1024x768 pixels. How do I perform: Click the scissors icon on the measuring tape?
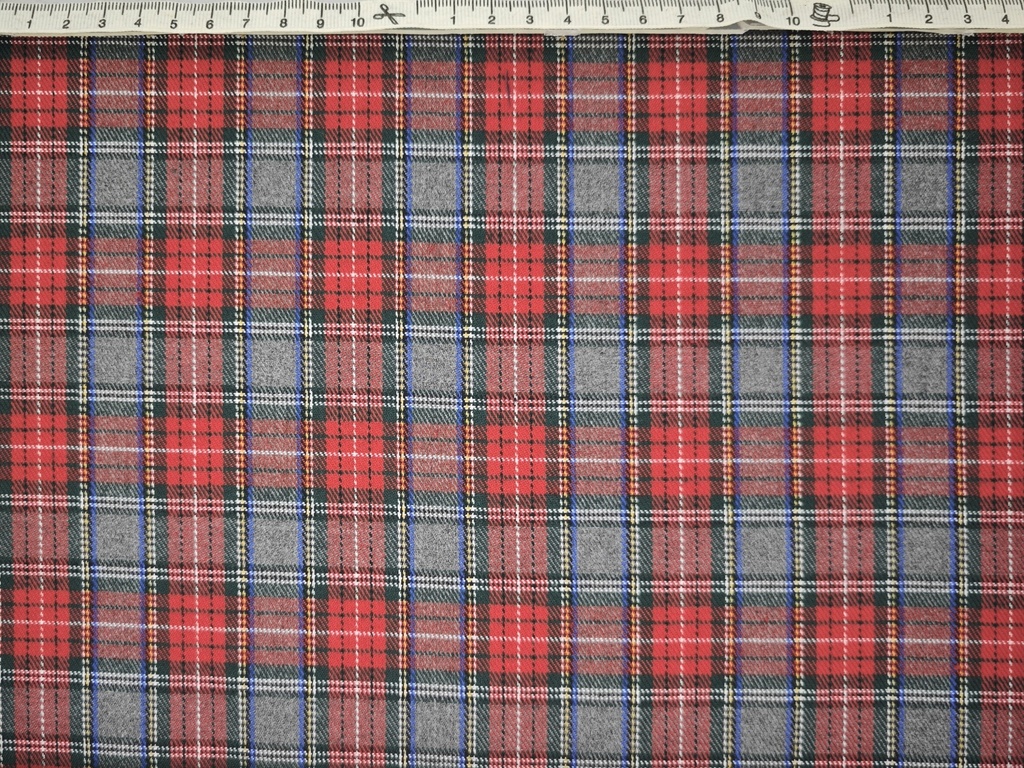point(389,13)
